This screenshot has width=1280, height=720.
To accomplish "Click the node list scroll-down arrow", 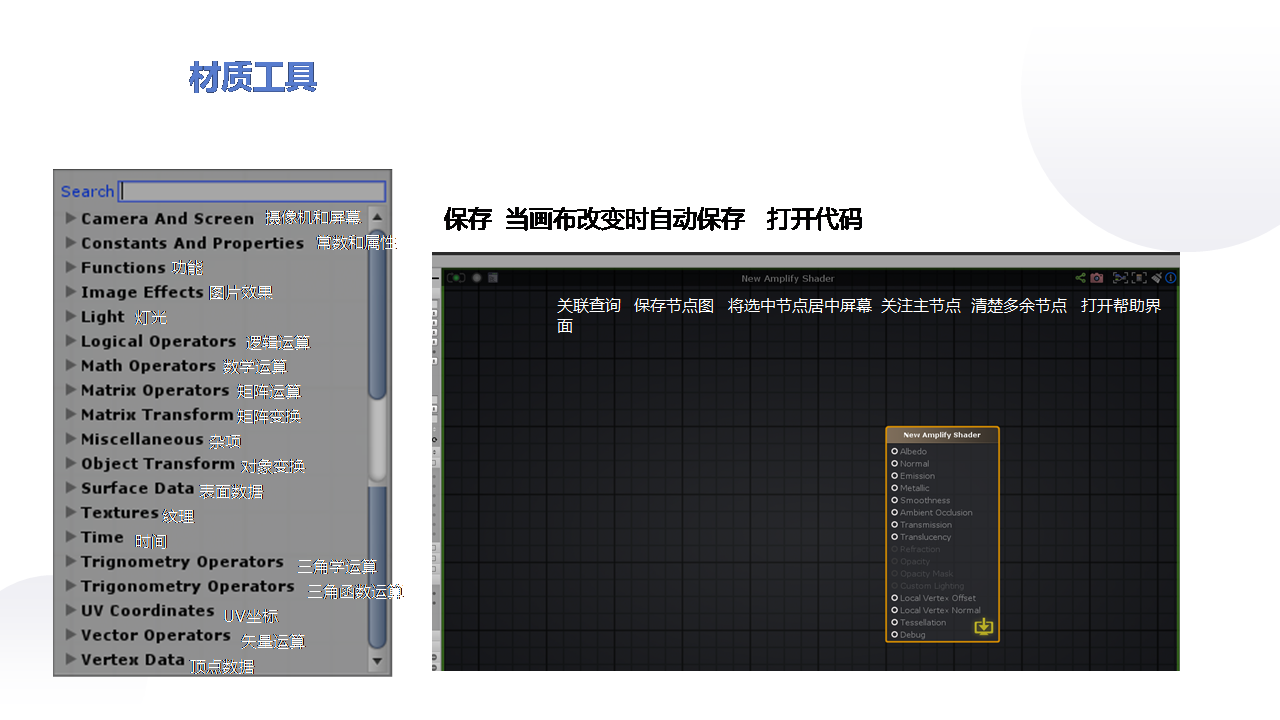I will point(377,661).
